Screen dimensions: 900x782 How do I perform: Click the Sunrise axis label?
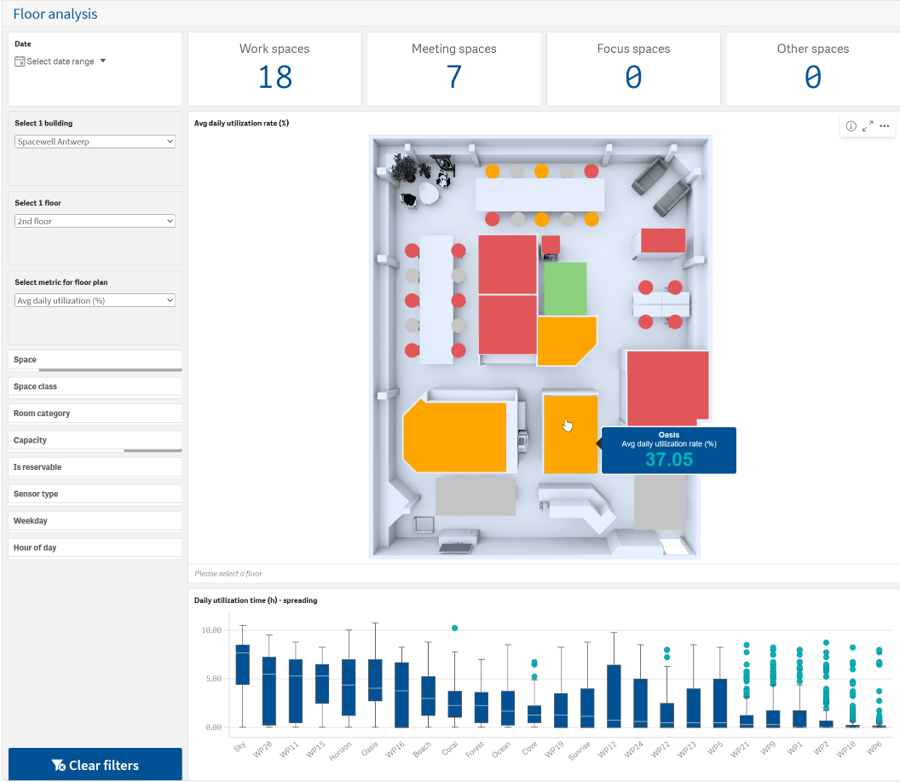[579, 750]
